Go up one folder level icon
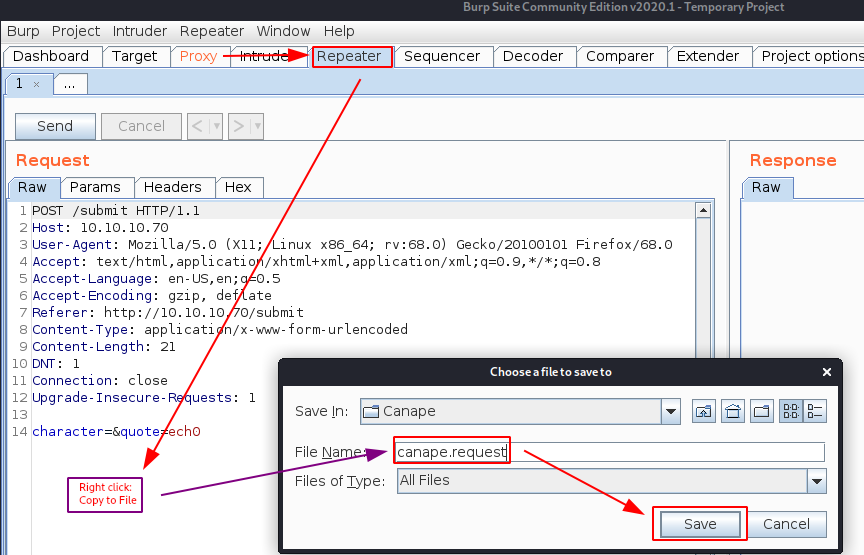The width and height of the screenshot is (864, 555). coord(704,411)
